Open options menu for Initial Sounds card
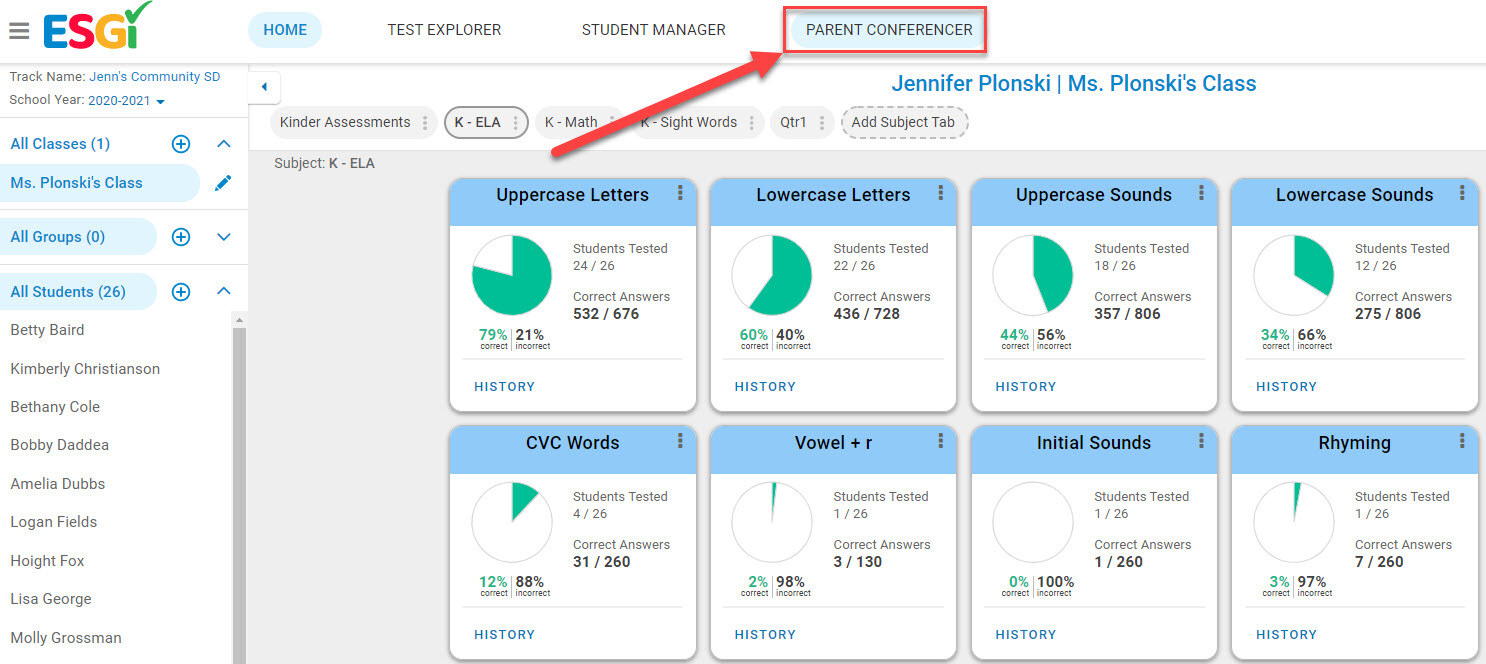Screen dimensions: 1486x664 coord(1202,441)
